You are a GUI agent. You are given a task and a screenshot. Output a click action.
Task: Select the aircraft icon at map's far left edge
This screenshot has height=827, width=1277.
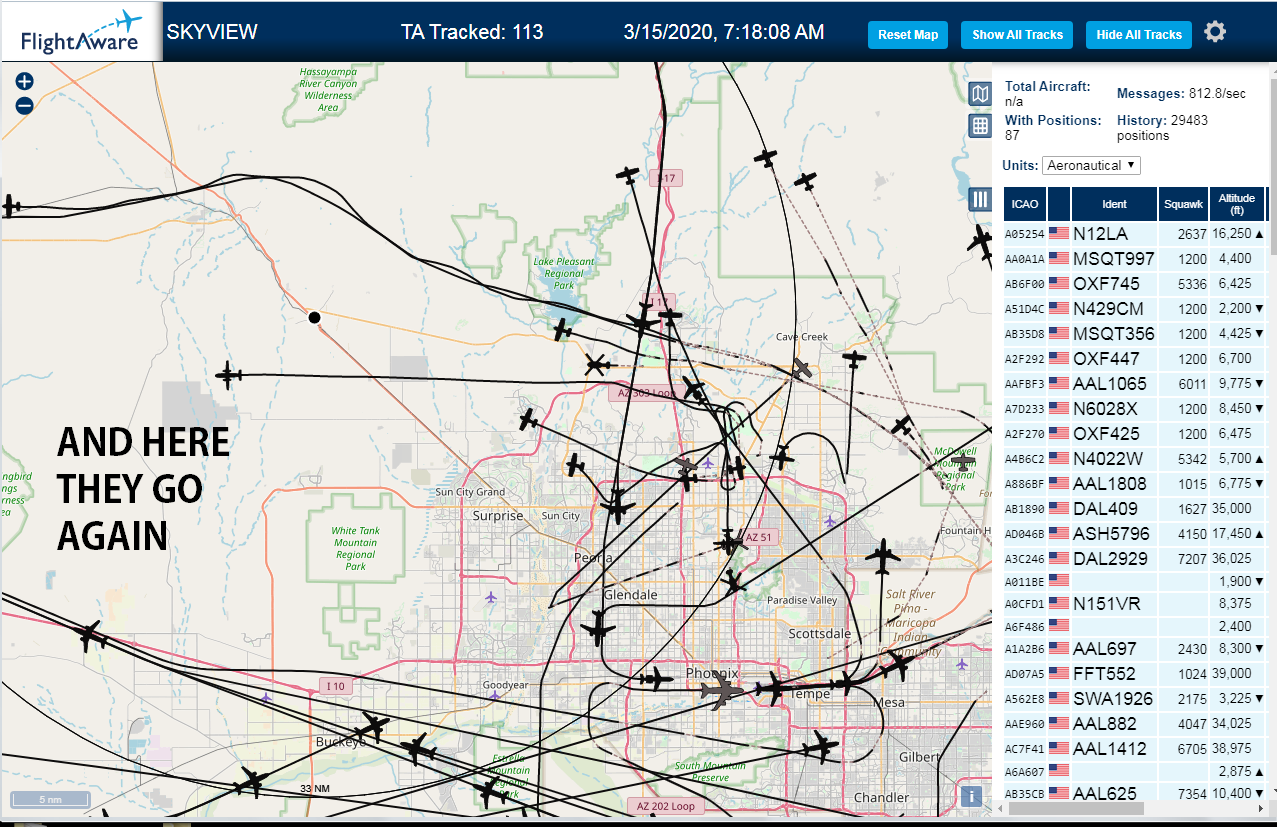click(x=10, y=206)
